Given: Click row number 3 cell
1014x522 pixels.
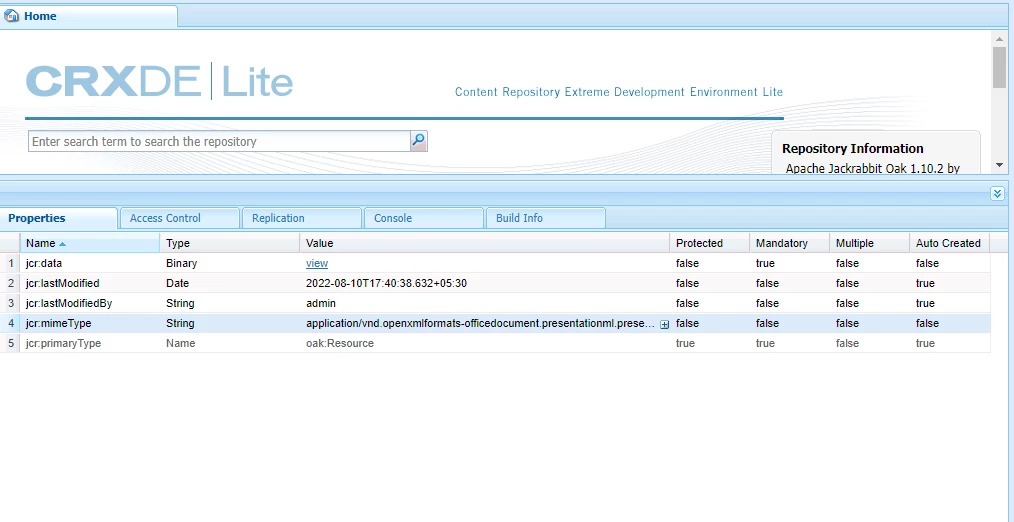Looking at the screenshot, I should click(11, 303).
